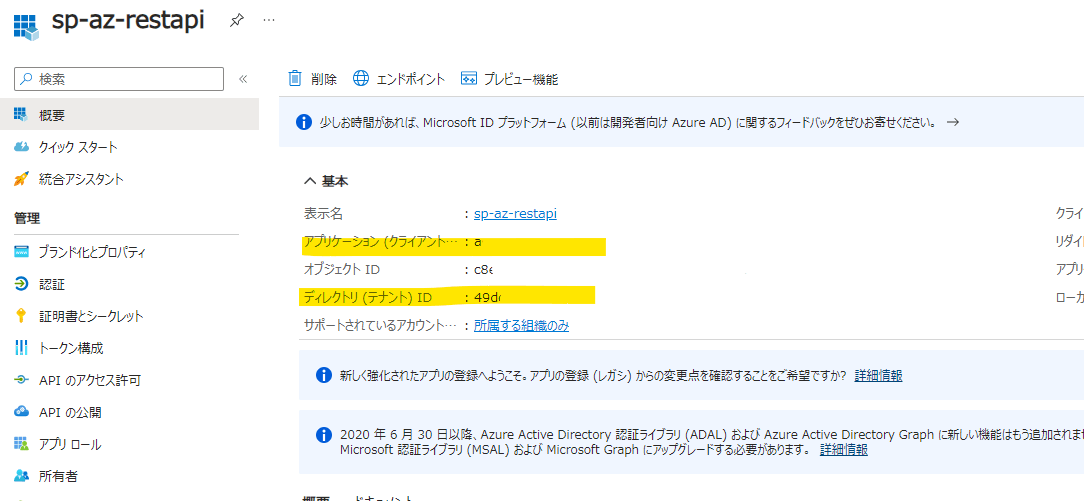Click the 統合アシスタント rocket icon

(21, 179)
